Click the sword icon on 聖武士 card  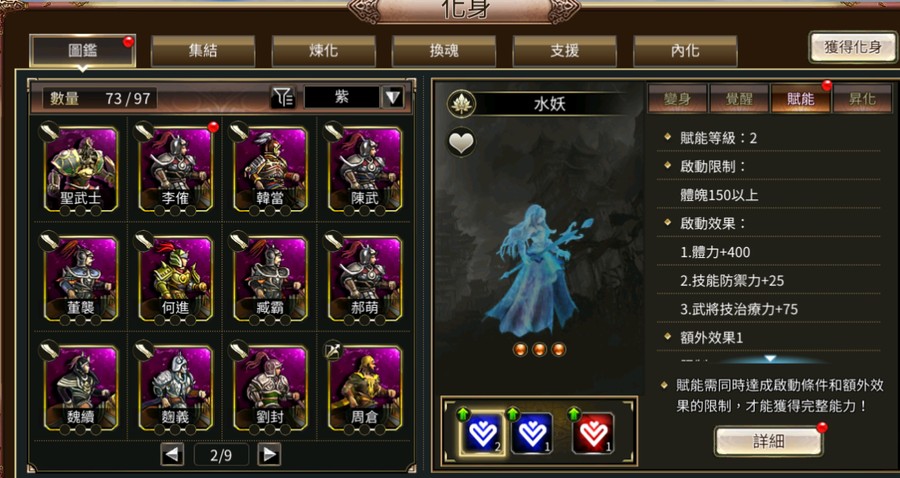(49, 132)
